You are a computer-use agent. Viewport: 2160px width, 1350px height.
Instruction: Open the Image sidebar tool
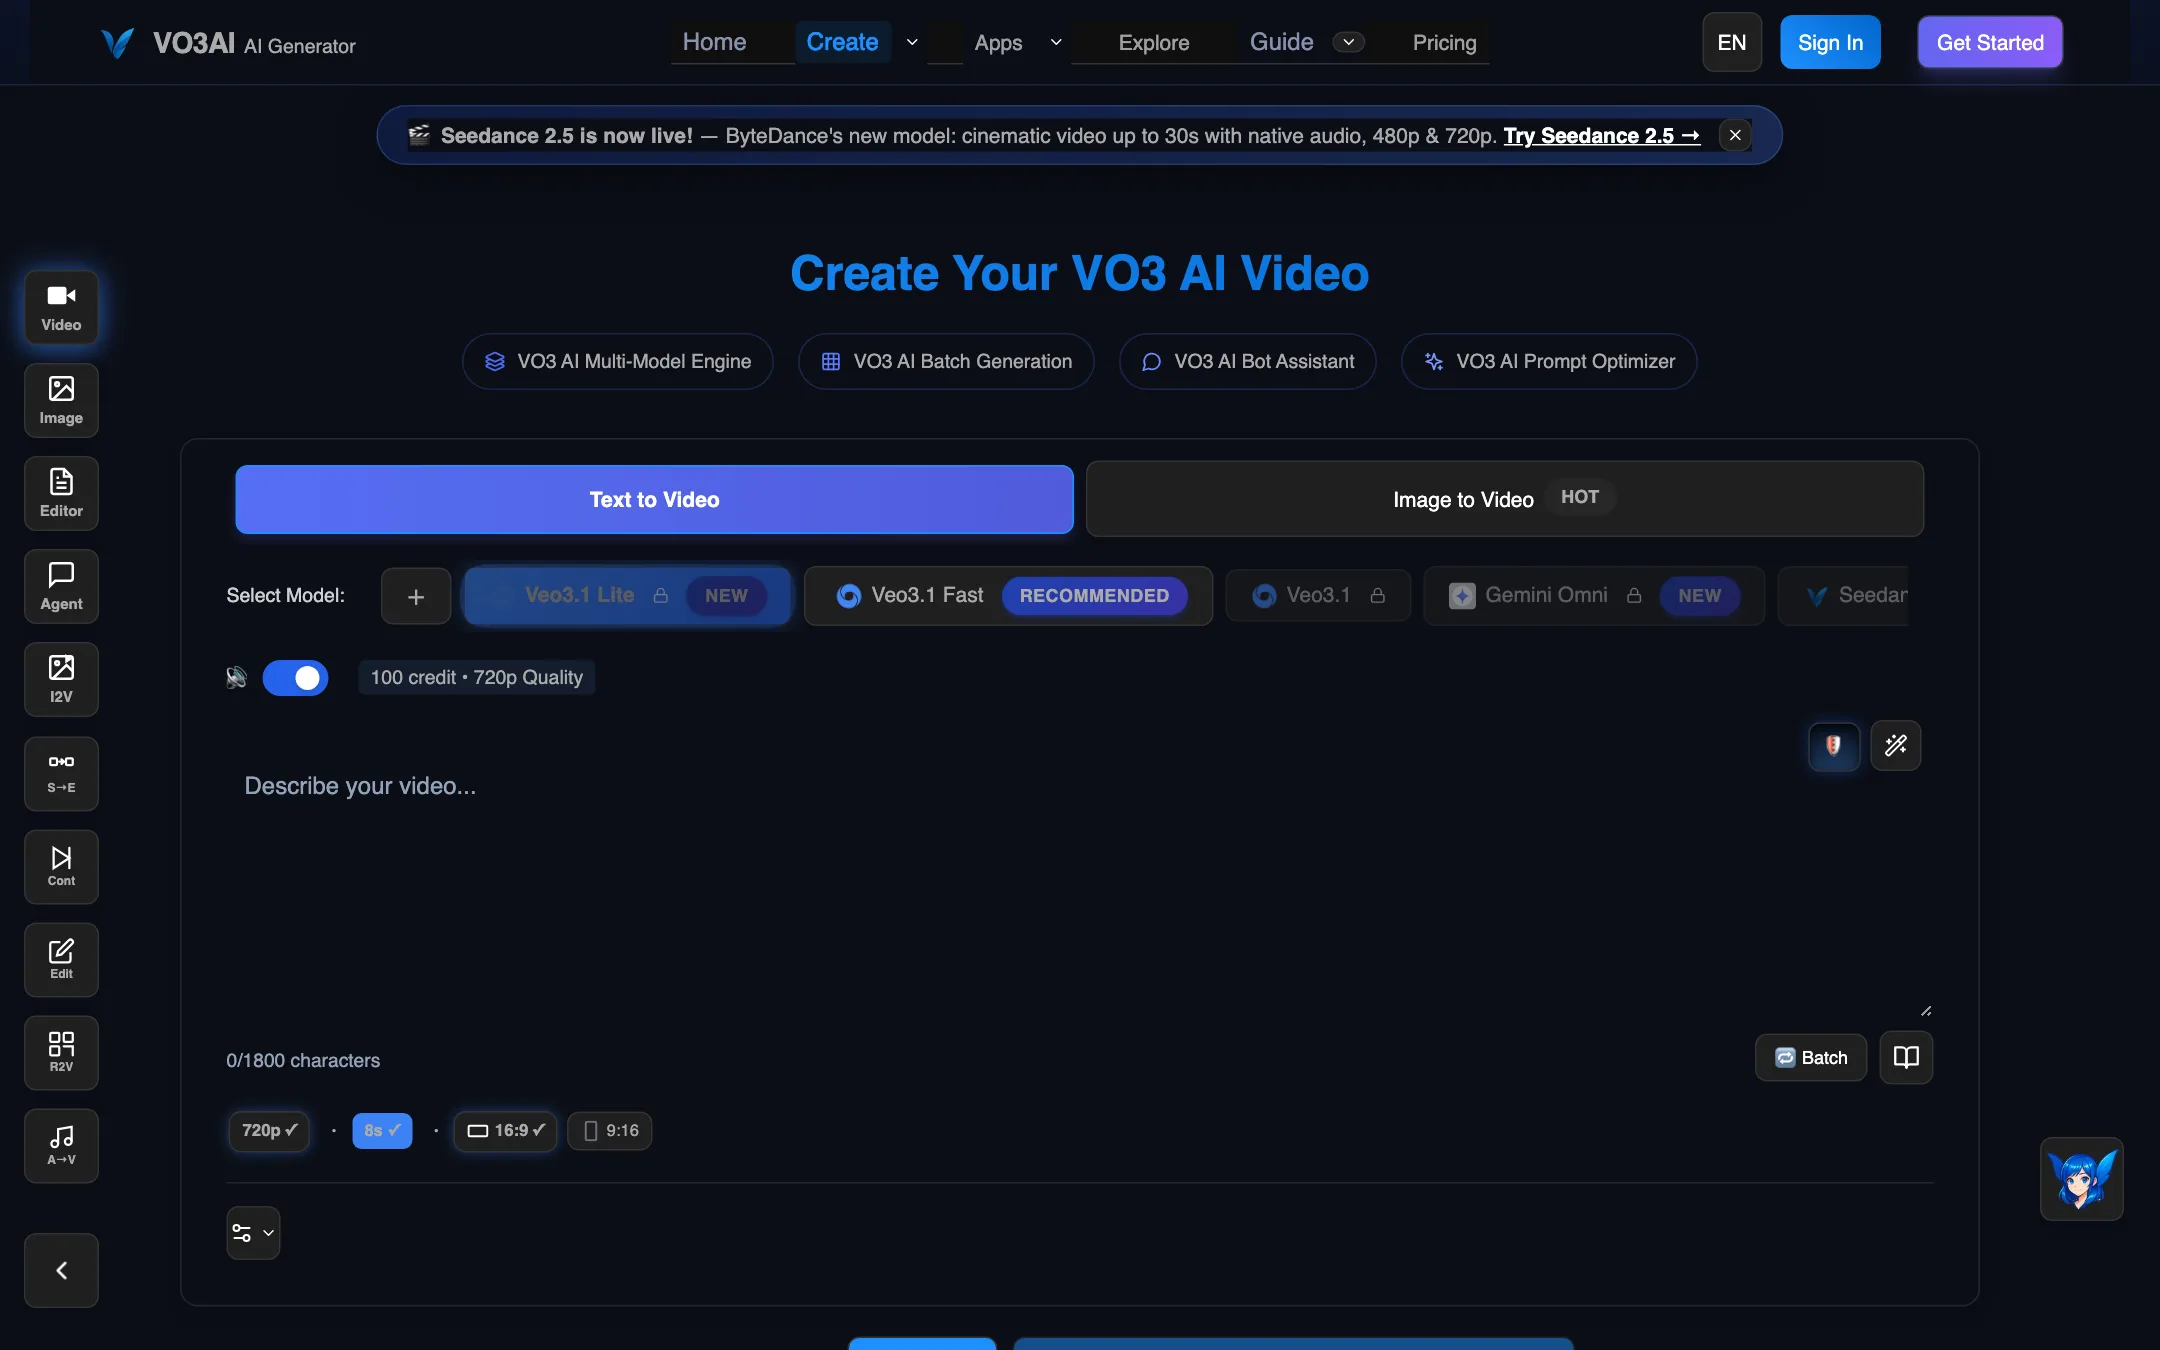[x=61, y=400]
